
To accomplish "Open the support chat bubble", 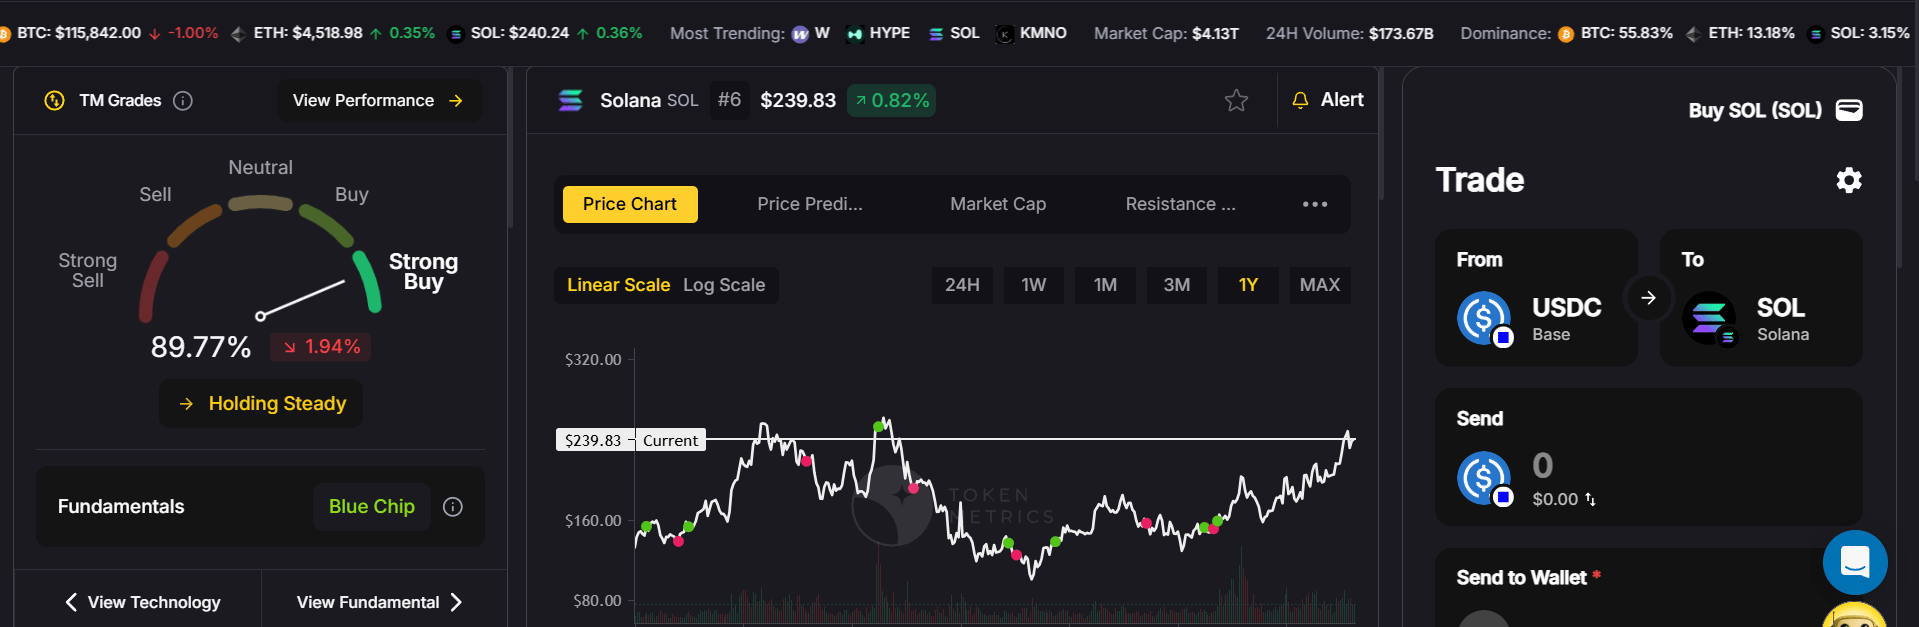I will (x=1855, y=562).
